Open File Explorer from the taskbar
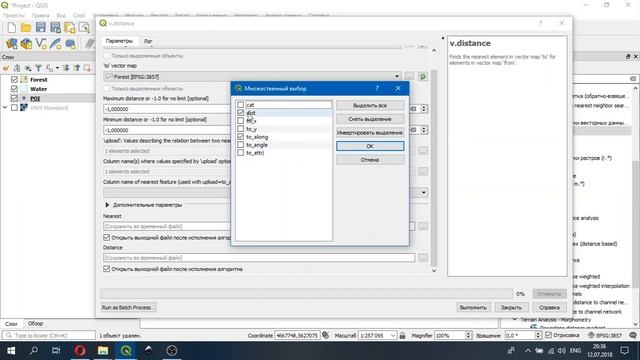Viewport: 640px width, 360px height. (103, 351)
